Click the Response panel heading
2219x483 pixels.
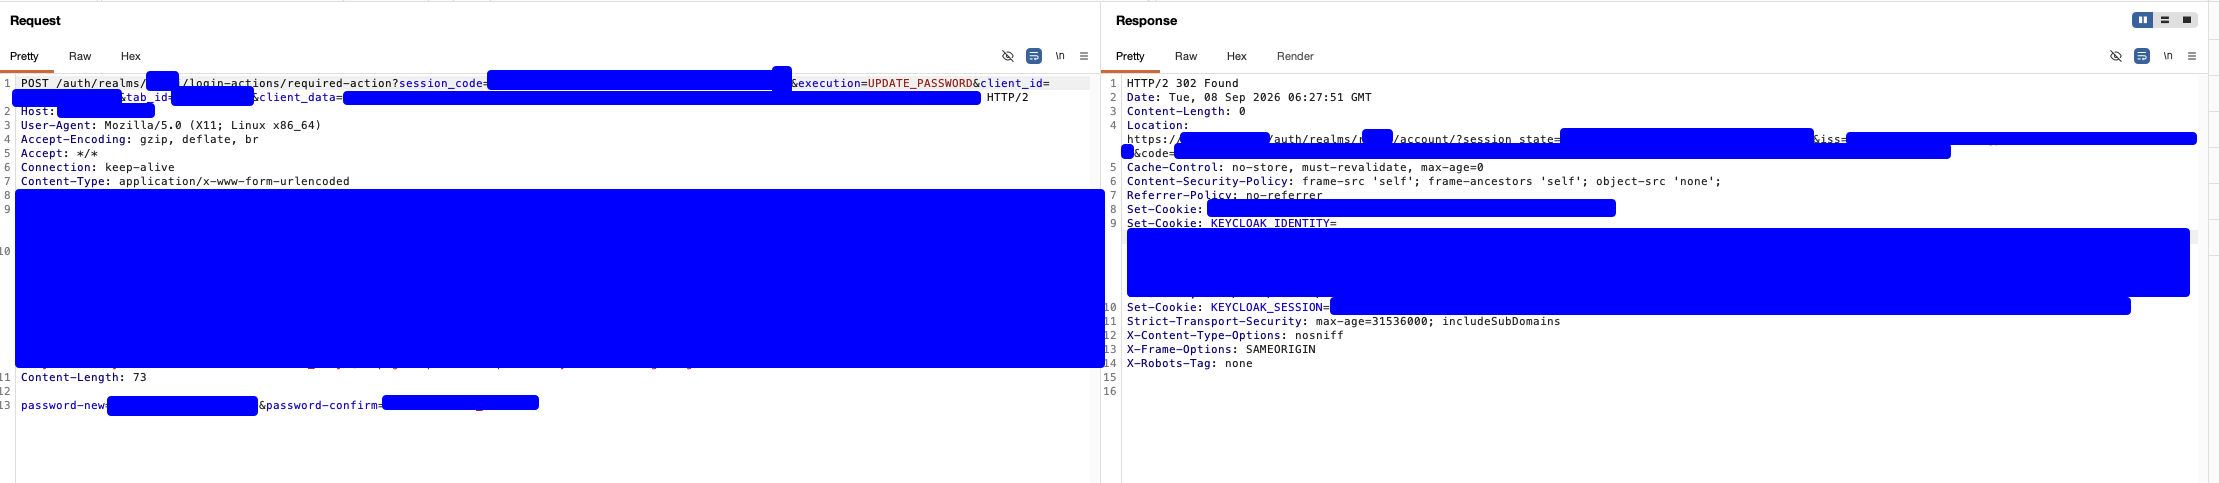[x=1146, y=20]
